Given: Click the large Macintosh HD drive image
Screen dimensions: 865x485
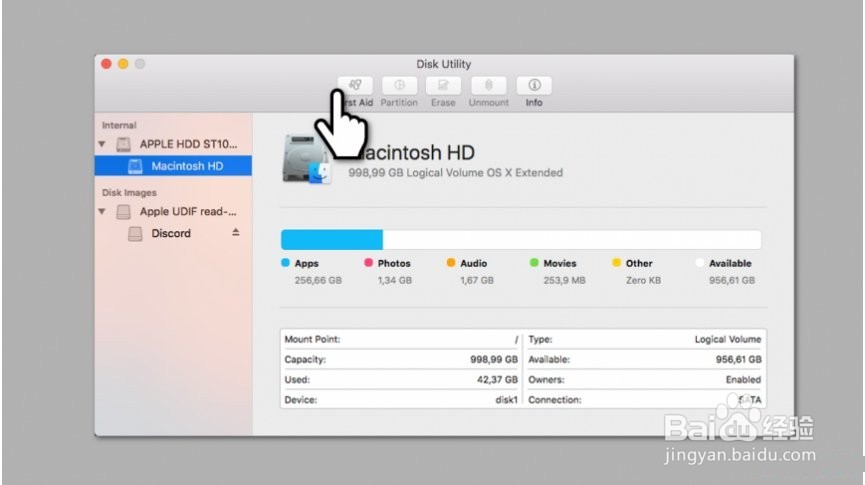Looking at the screenshot, I should pyautogui.click(x=306, y=159).
